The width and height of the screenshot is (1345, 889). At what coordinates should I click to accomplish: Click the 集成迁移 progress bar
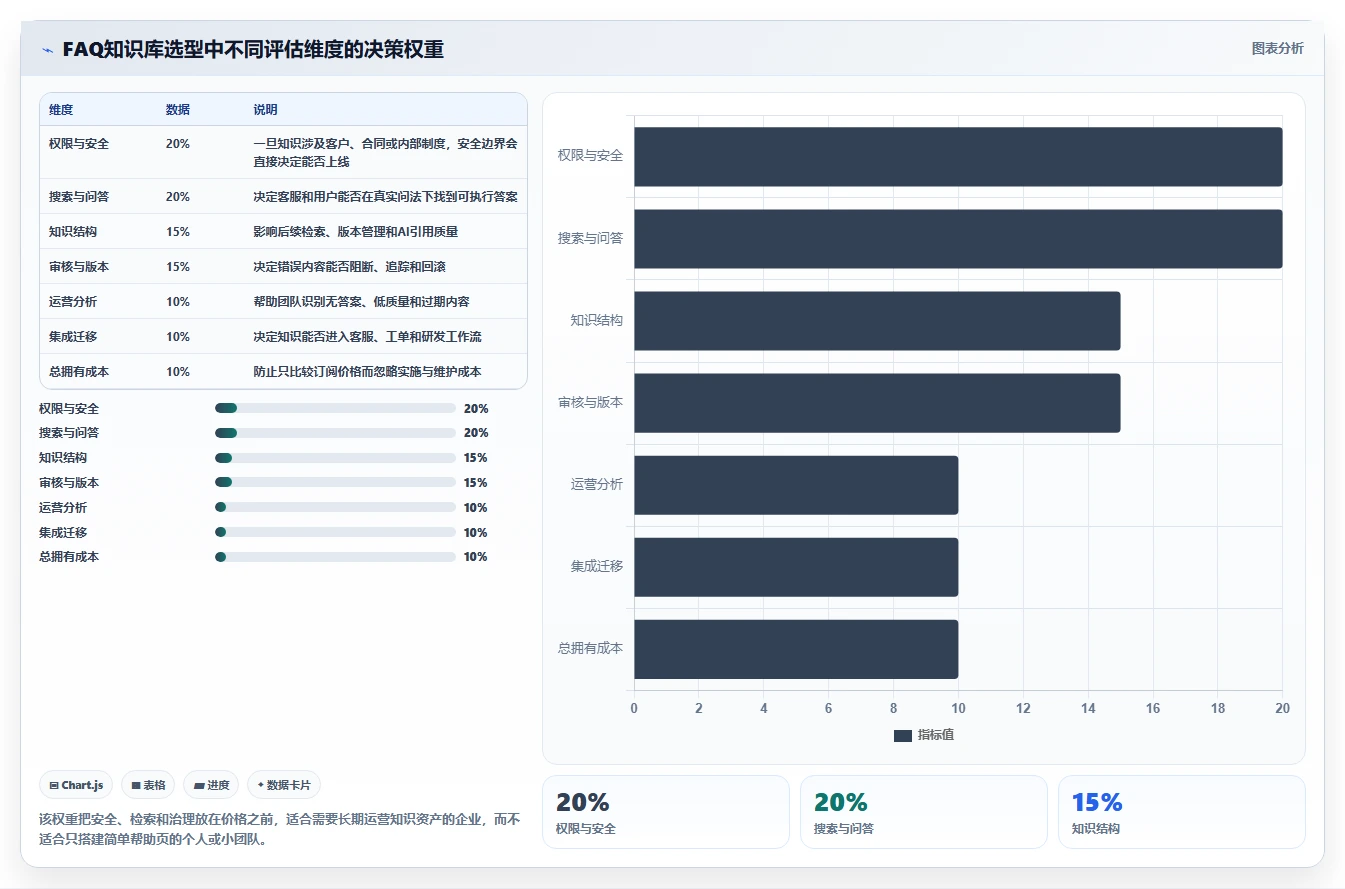tap(335, 532)
